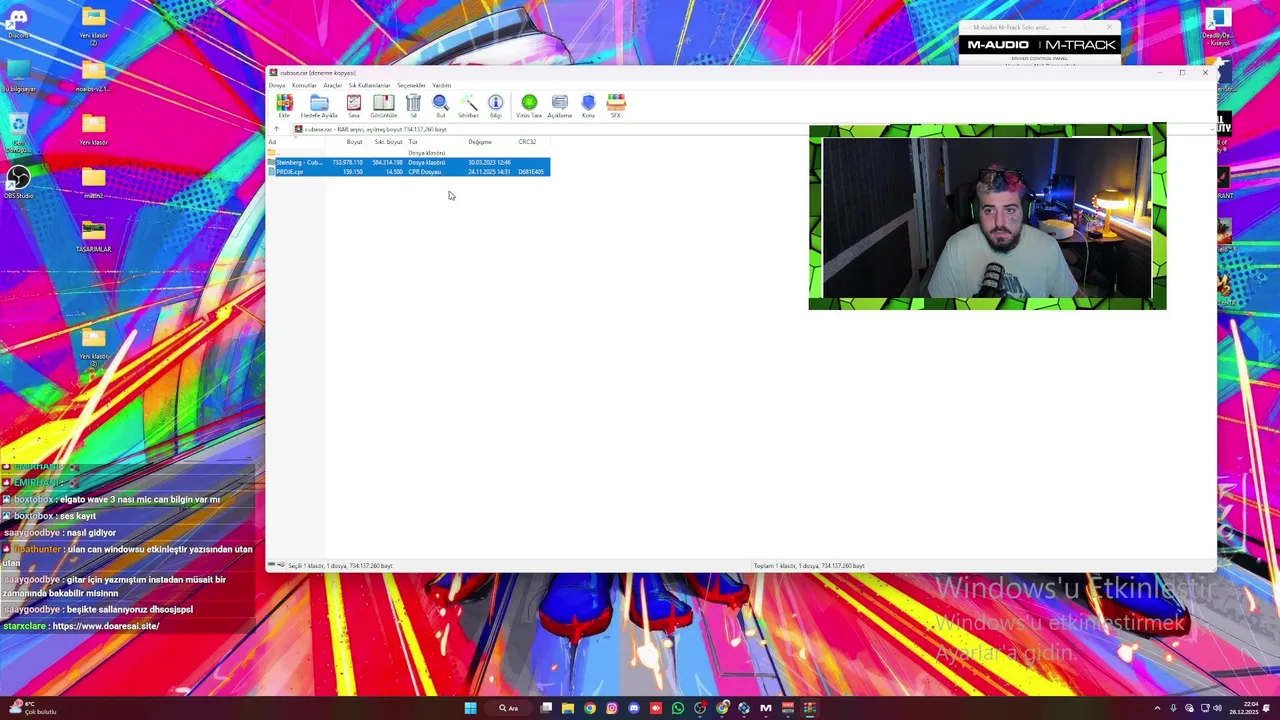Viewport: 1280px width, 720px height.
Task: Select the Steinberg - Cub... folder row
Action: point(408,162)
